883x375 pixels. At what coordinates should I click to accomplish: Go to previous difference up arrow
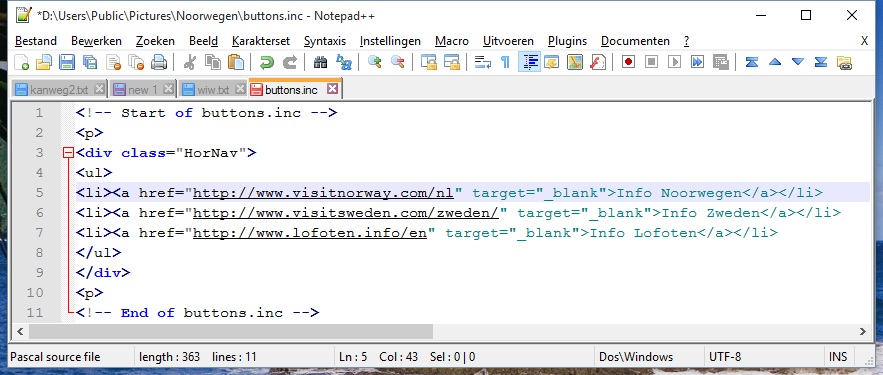pyautogui.click(x=775, y=61)
